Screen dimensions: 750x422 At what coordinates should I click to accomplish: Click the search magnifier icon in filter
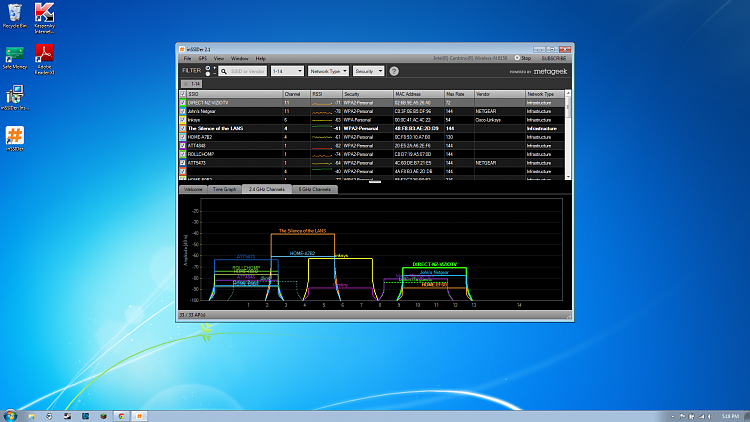click(223, 71)
